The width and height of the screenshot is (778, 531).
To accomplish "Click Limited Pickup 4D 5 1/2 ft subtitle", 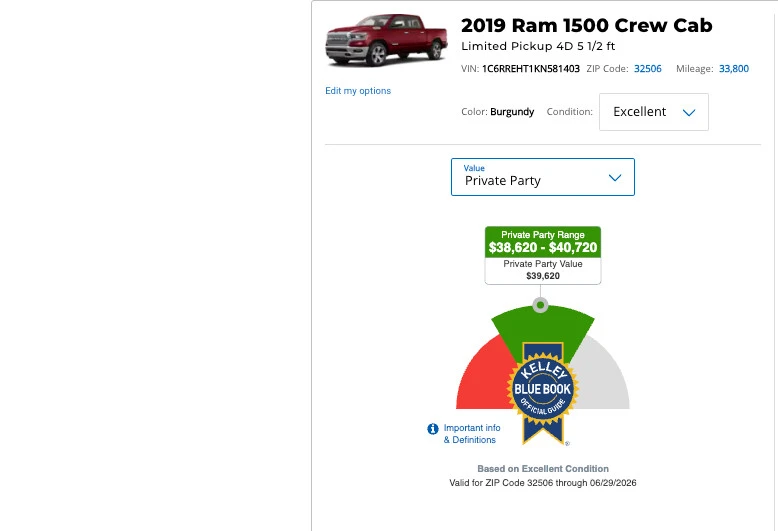I will [538, 46].
